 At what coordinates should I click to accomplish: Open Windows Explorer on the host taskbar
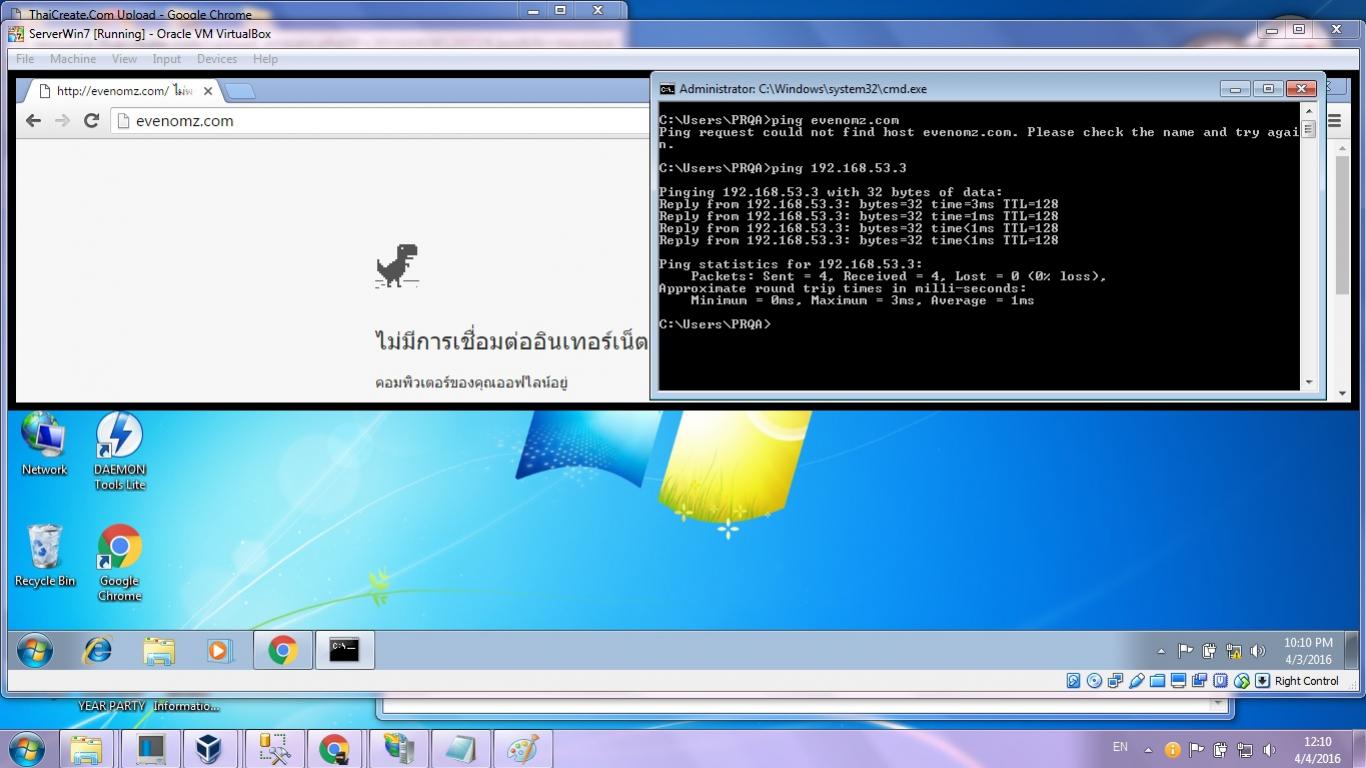(x=88, y=749)
